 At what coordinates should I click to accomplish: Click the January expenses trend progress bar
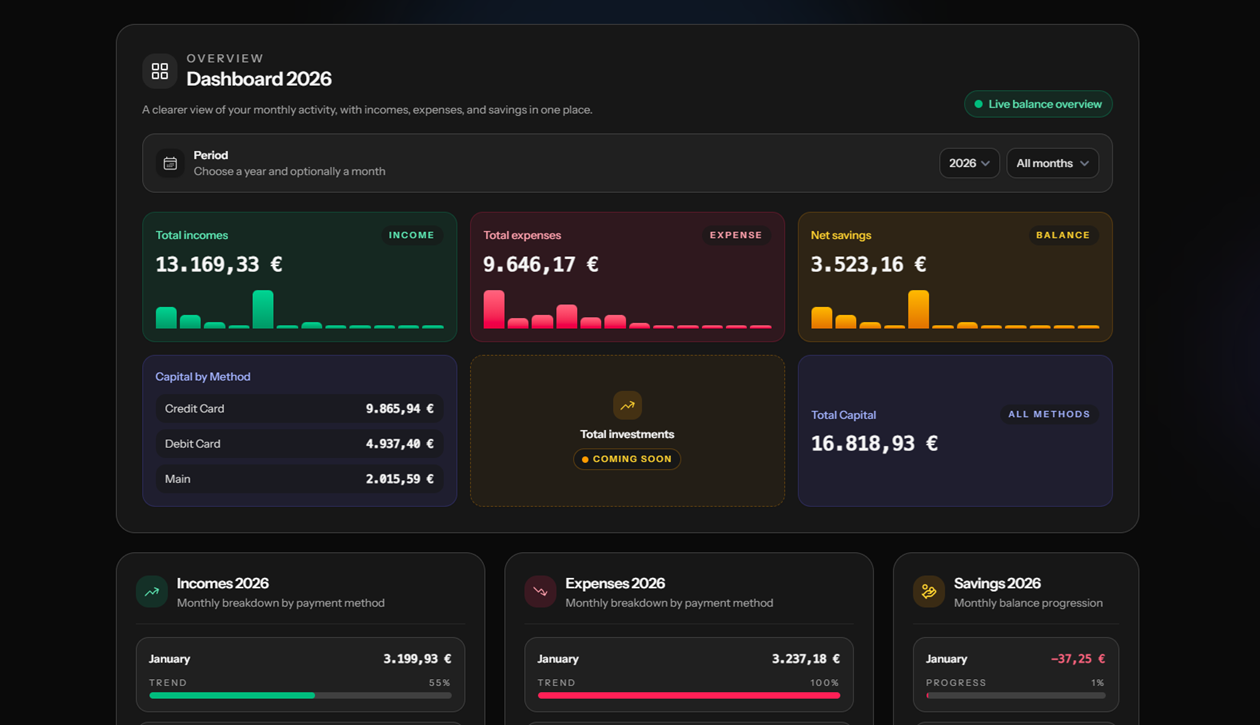pos(689,695)
